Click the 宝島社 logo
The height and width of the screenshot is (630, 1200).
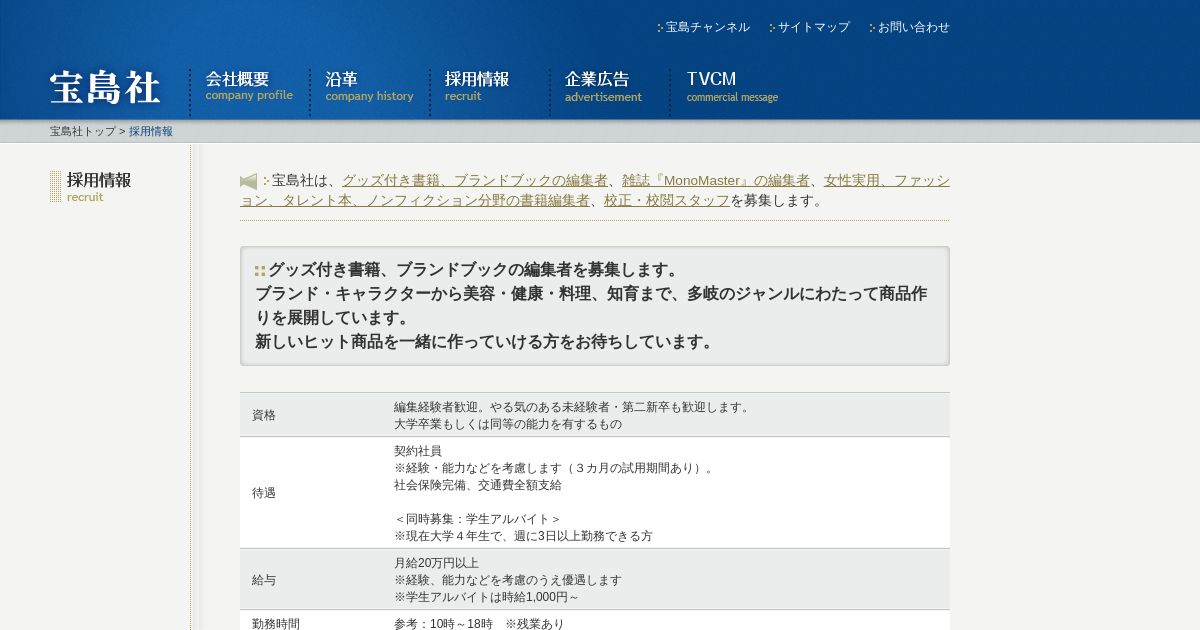[x=105, y=88]
